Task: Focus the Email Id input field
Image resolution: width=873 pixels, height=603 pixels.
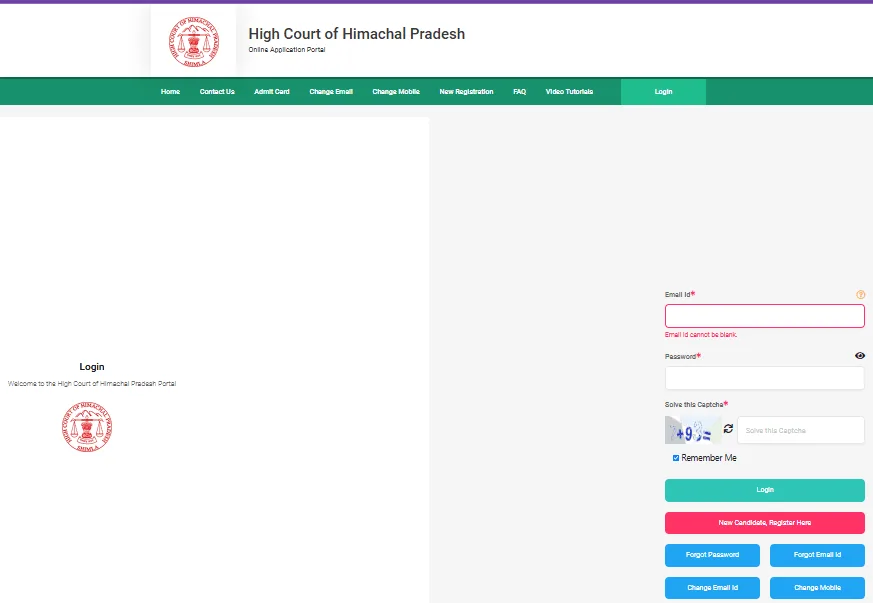Action: pos(764,316)
